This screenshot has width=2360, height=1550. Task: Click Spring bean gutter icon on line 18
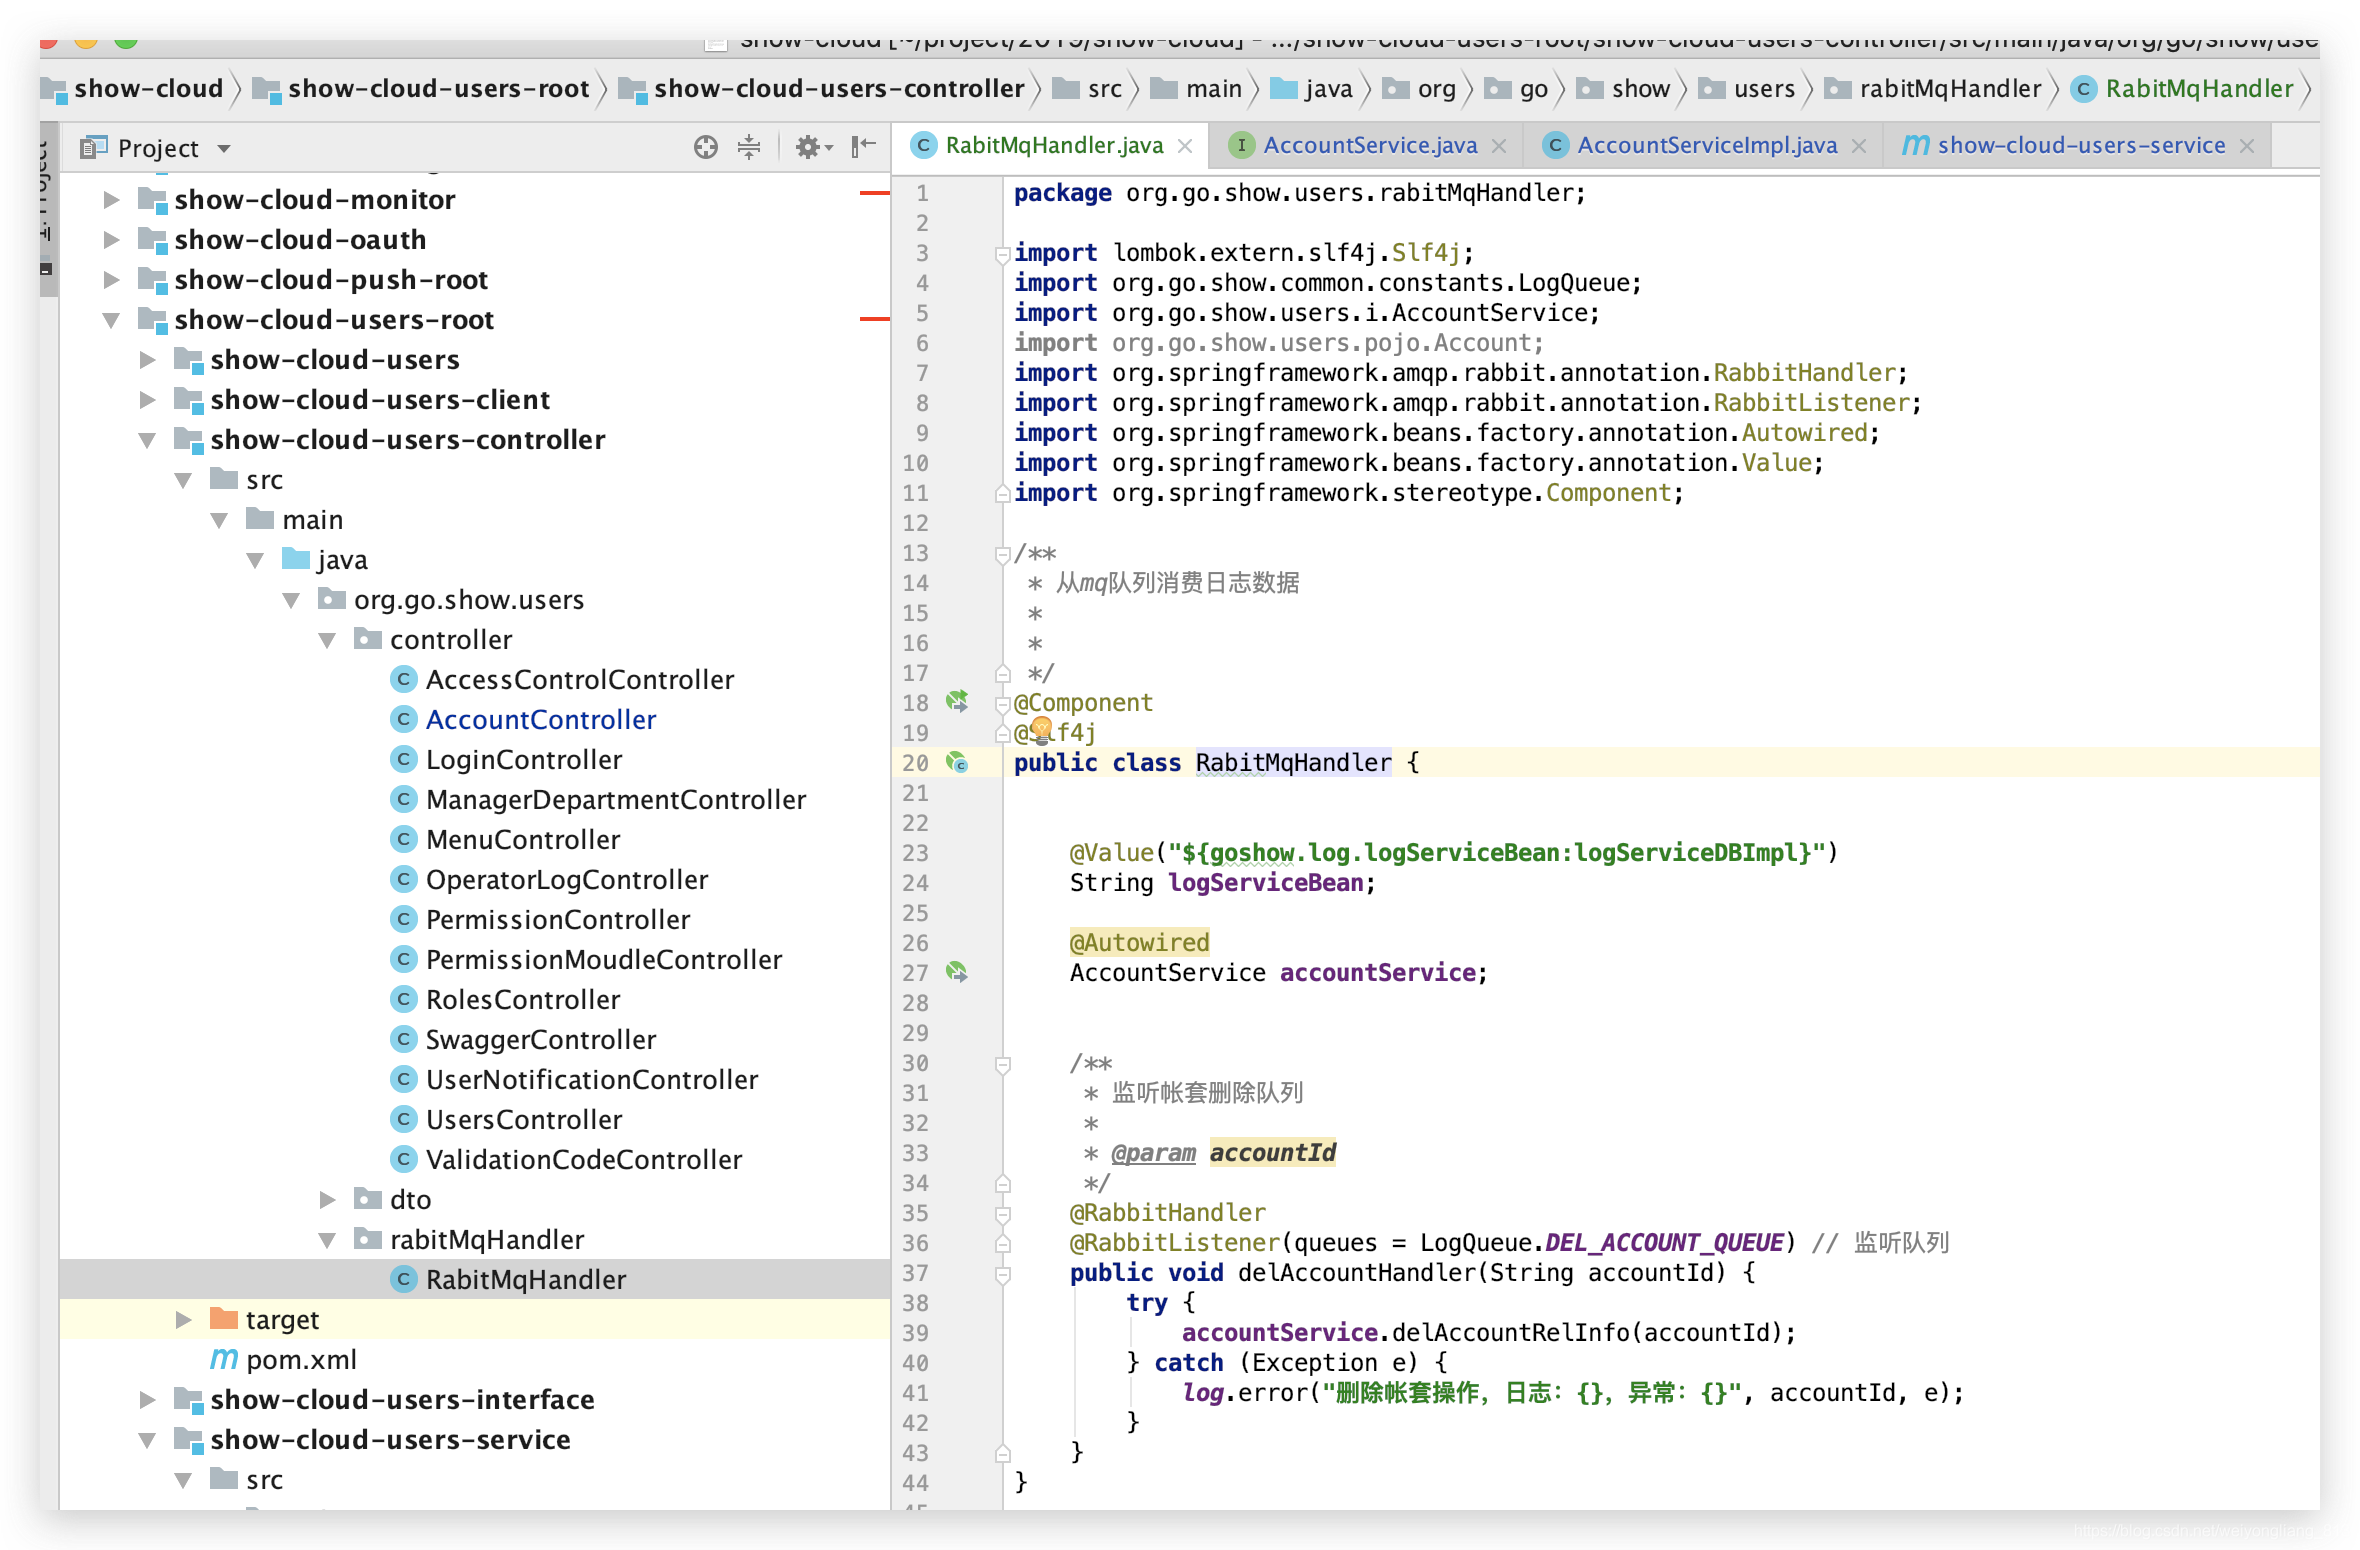pyautogui.click(x=957, y=702)
